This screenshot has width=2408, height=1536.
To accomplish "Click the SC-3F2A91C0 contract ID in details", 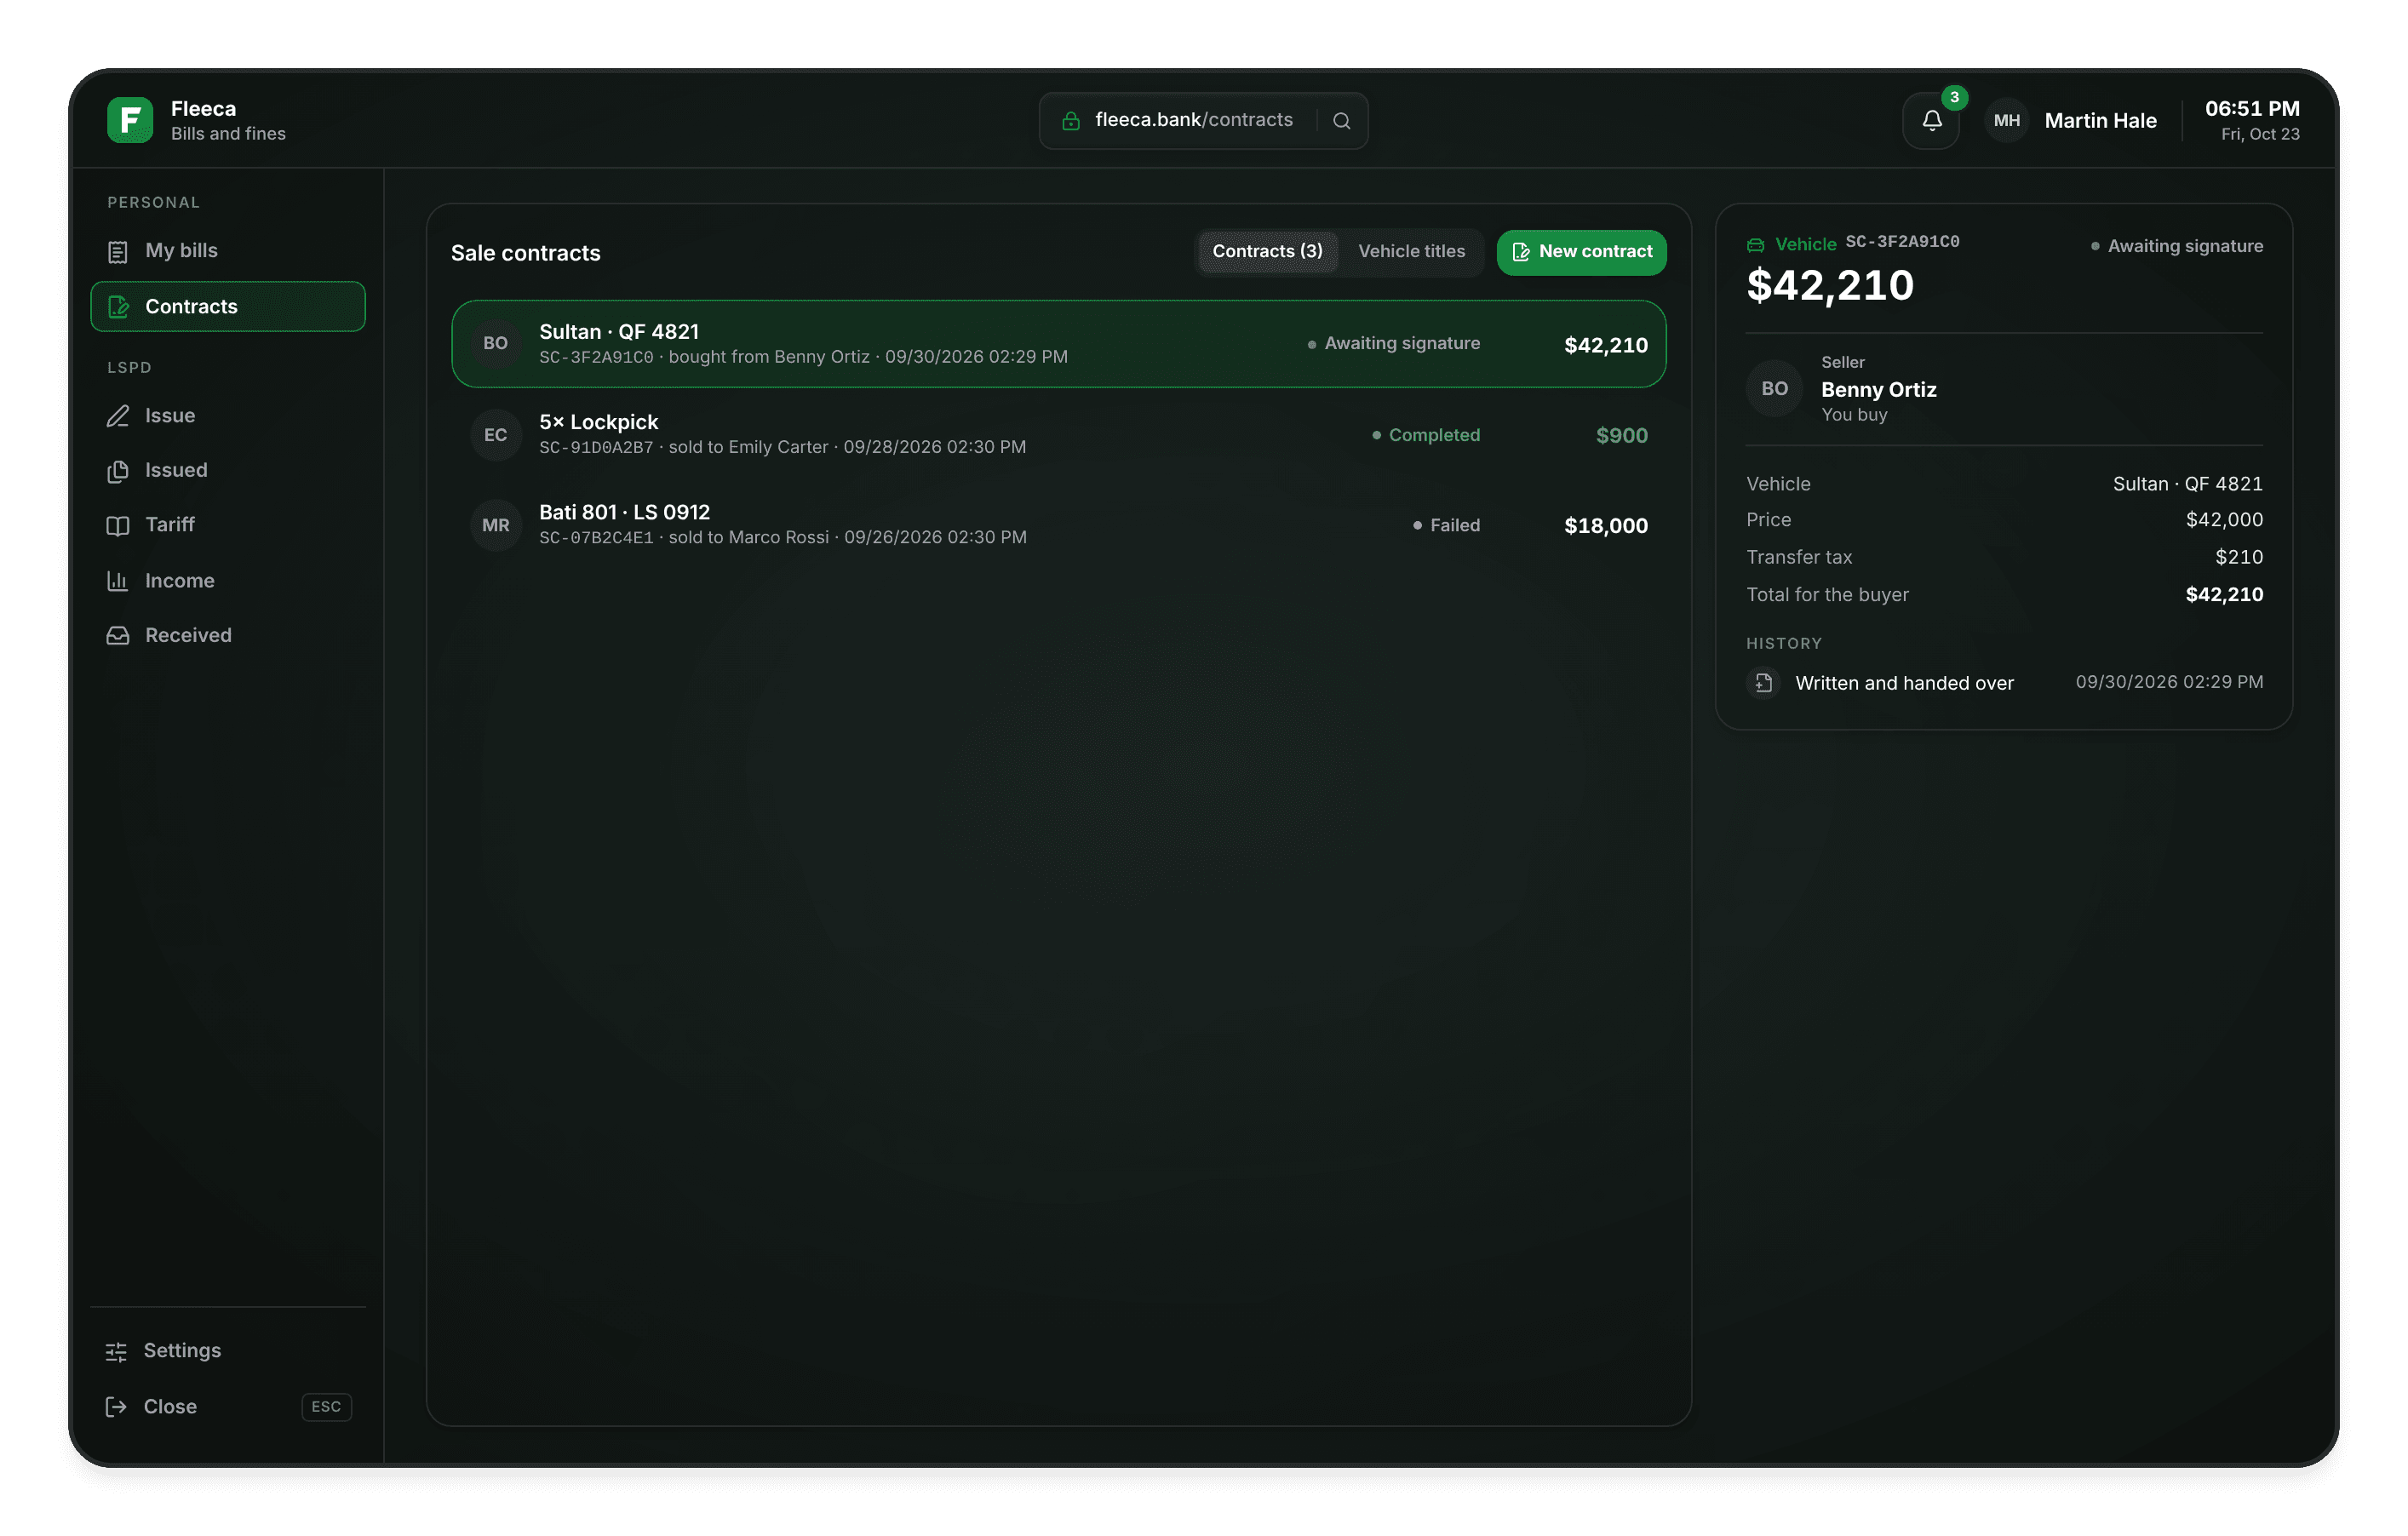I will click(x=1902, y=242).
